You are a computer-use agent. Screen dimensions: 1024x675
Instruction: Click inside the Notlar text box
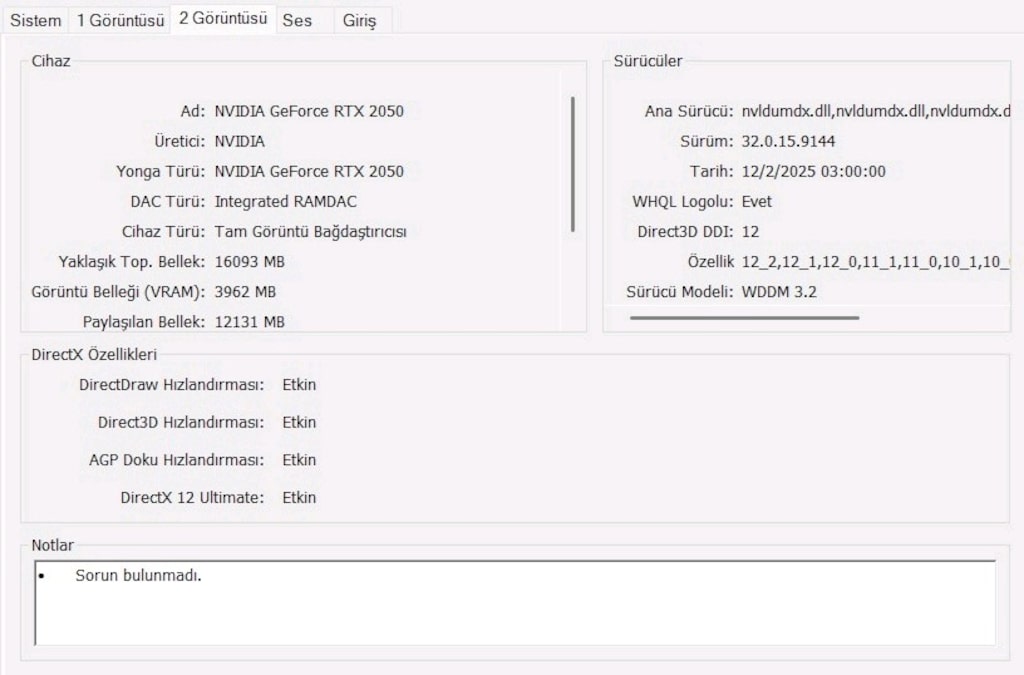point(515,603)
